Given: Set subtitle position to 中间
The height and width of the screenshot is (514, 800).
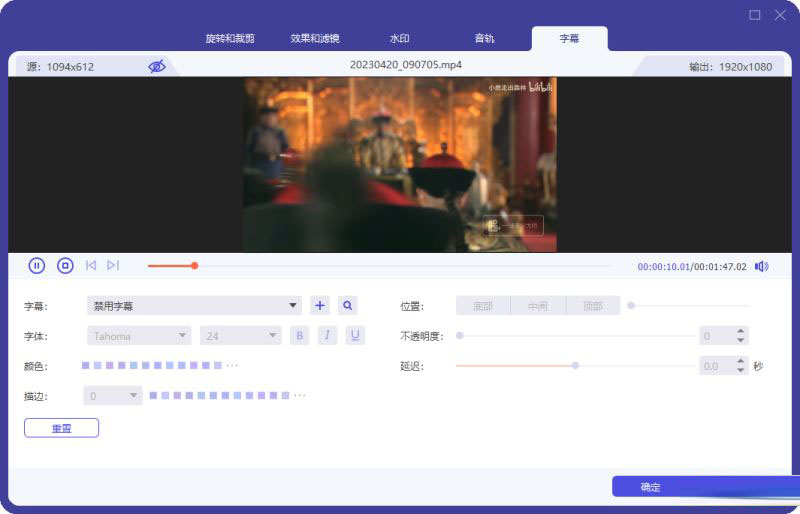Looking at the screenshot, I should tap(538, 306).
